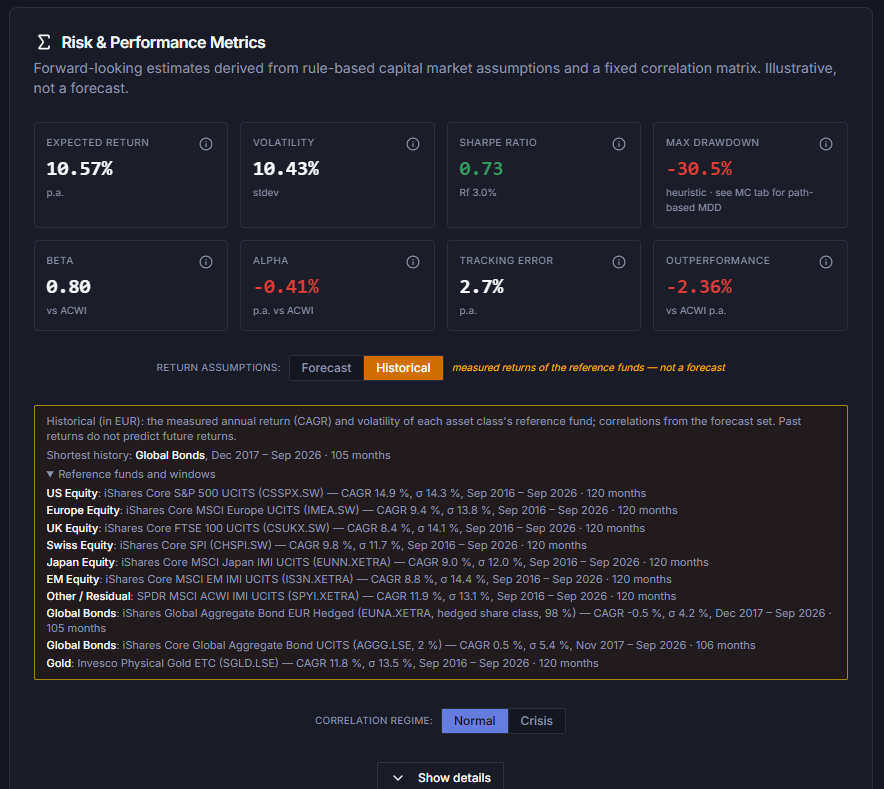Open the Sharpe Ratio info icon
Image resolution: width=884 pixels, height=789 pixels.
618,144
